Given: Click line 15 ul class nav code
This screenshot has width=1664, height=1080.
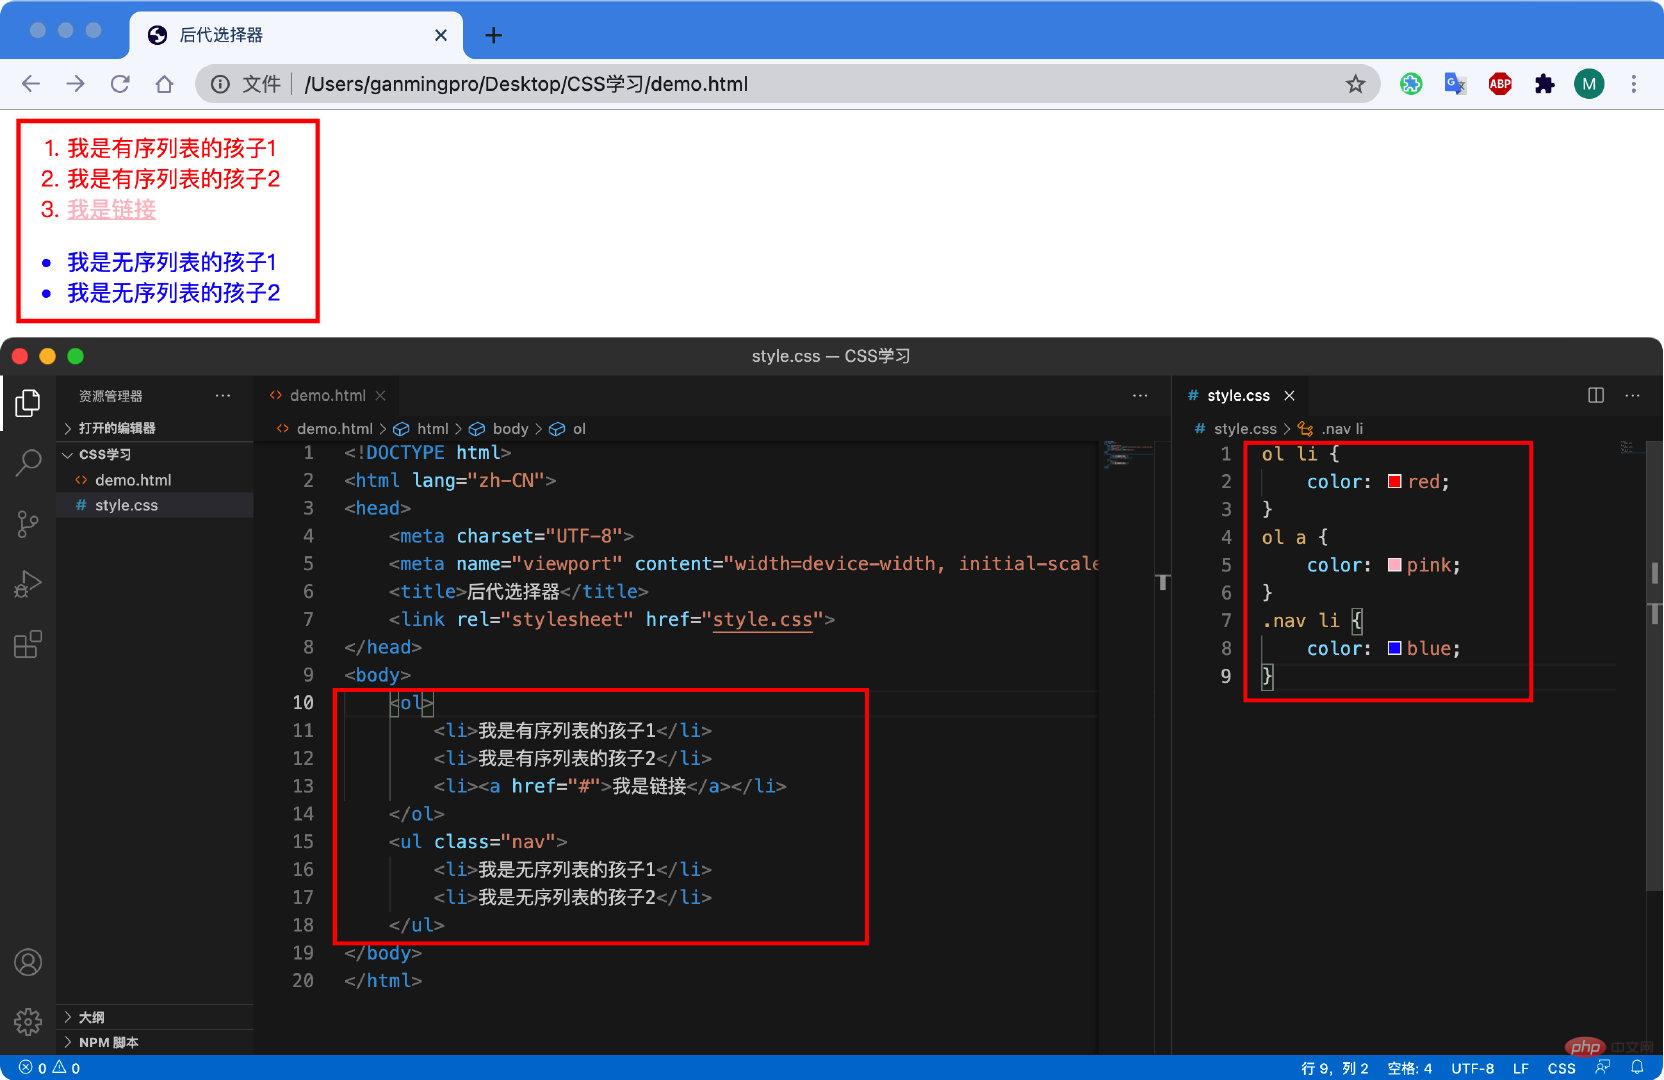Looking at the screenshot, I should 478,842.
